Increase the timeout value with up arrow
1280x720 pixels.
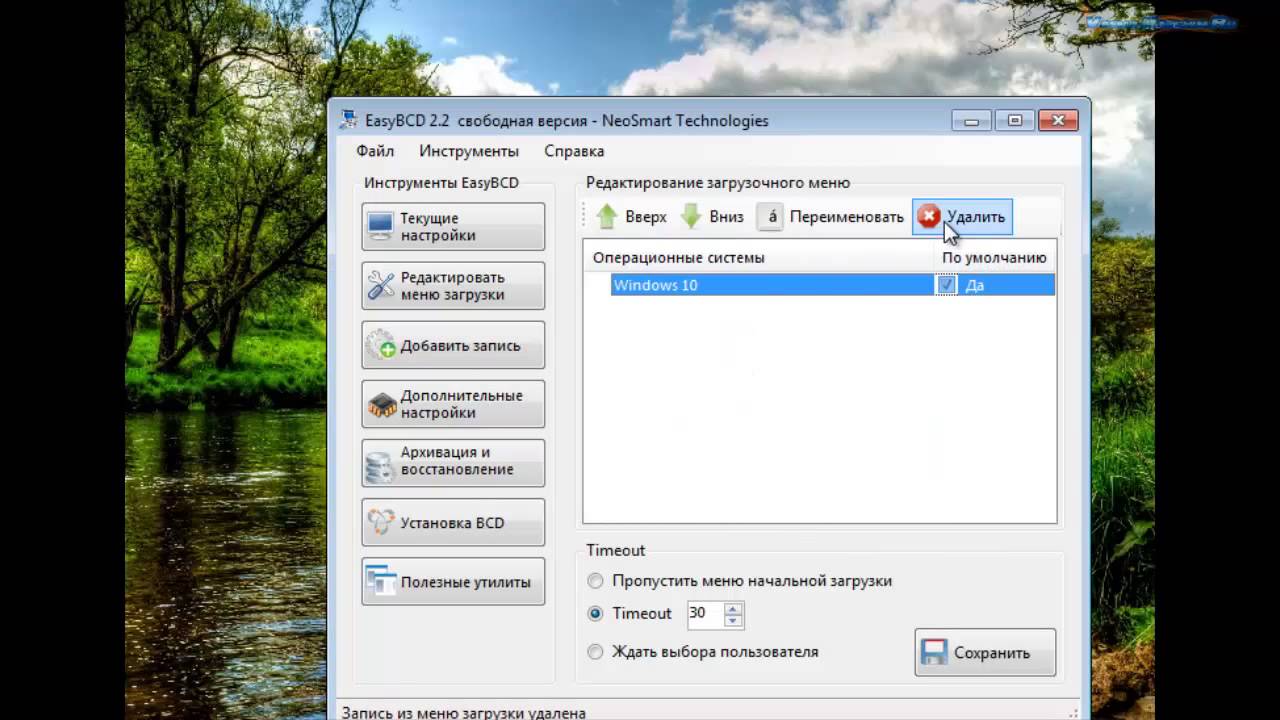[x=733, y=608]
